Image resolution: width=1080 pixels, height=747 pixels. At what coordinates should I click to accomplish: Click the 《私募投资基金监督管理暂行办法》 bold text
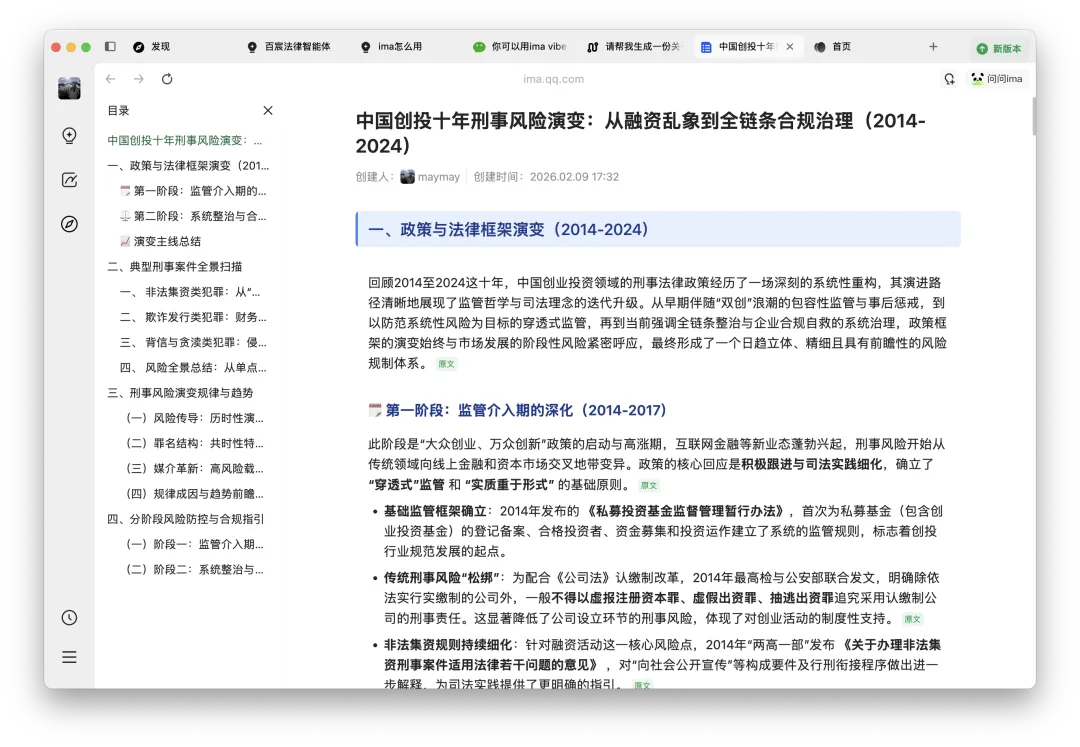click(686, 511)
